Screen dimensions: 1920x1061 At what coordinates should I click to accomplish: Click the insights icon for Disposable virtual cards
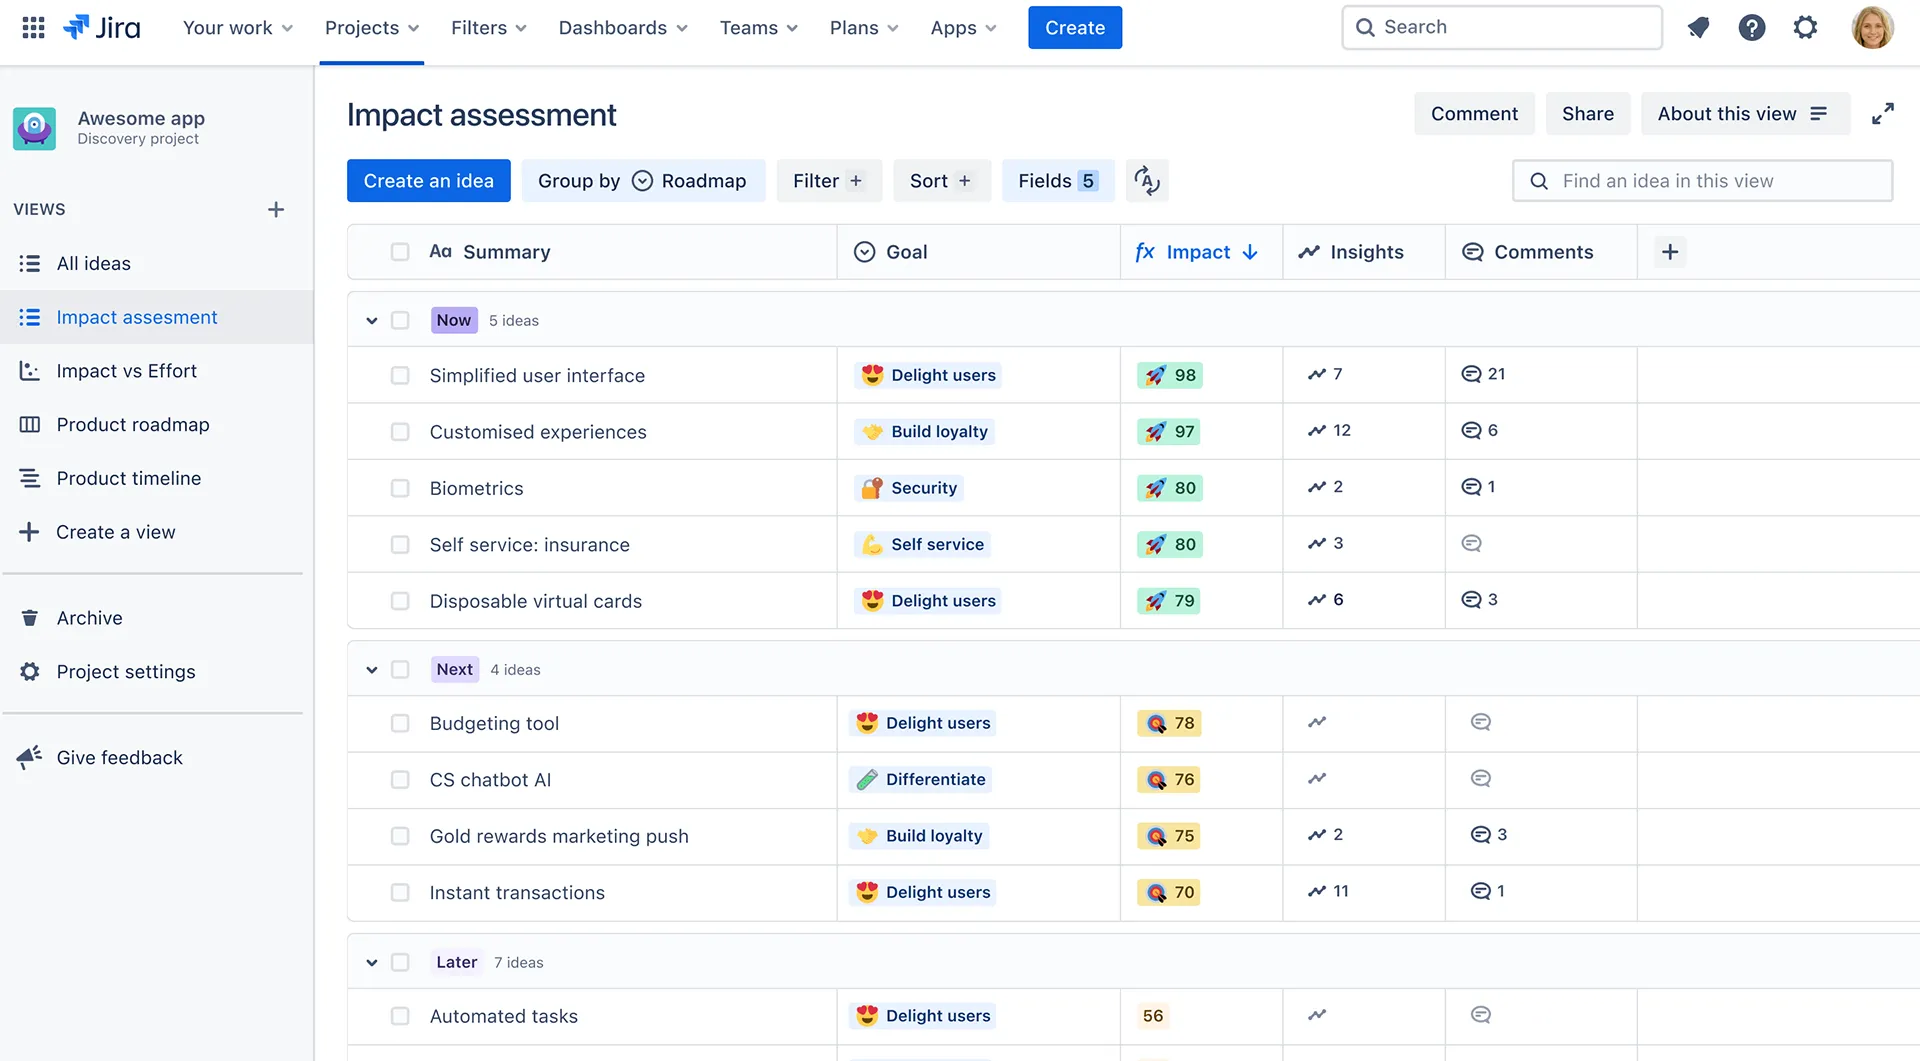click(x=1317, y=599)
